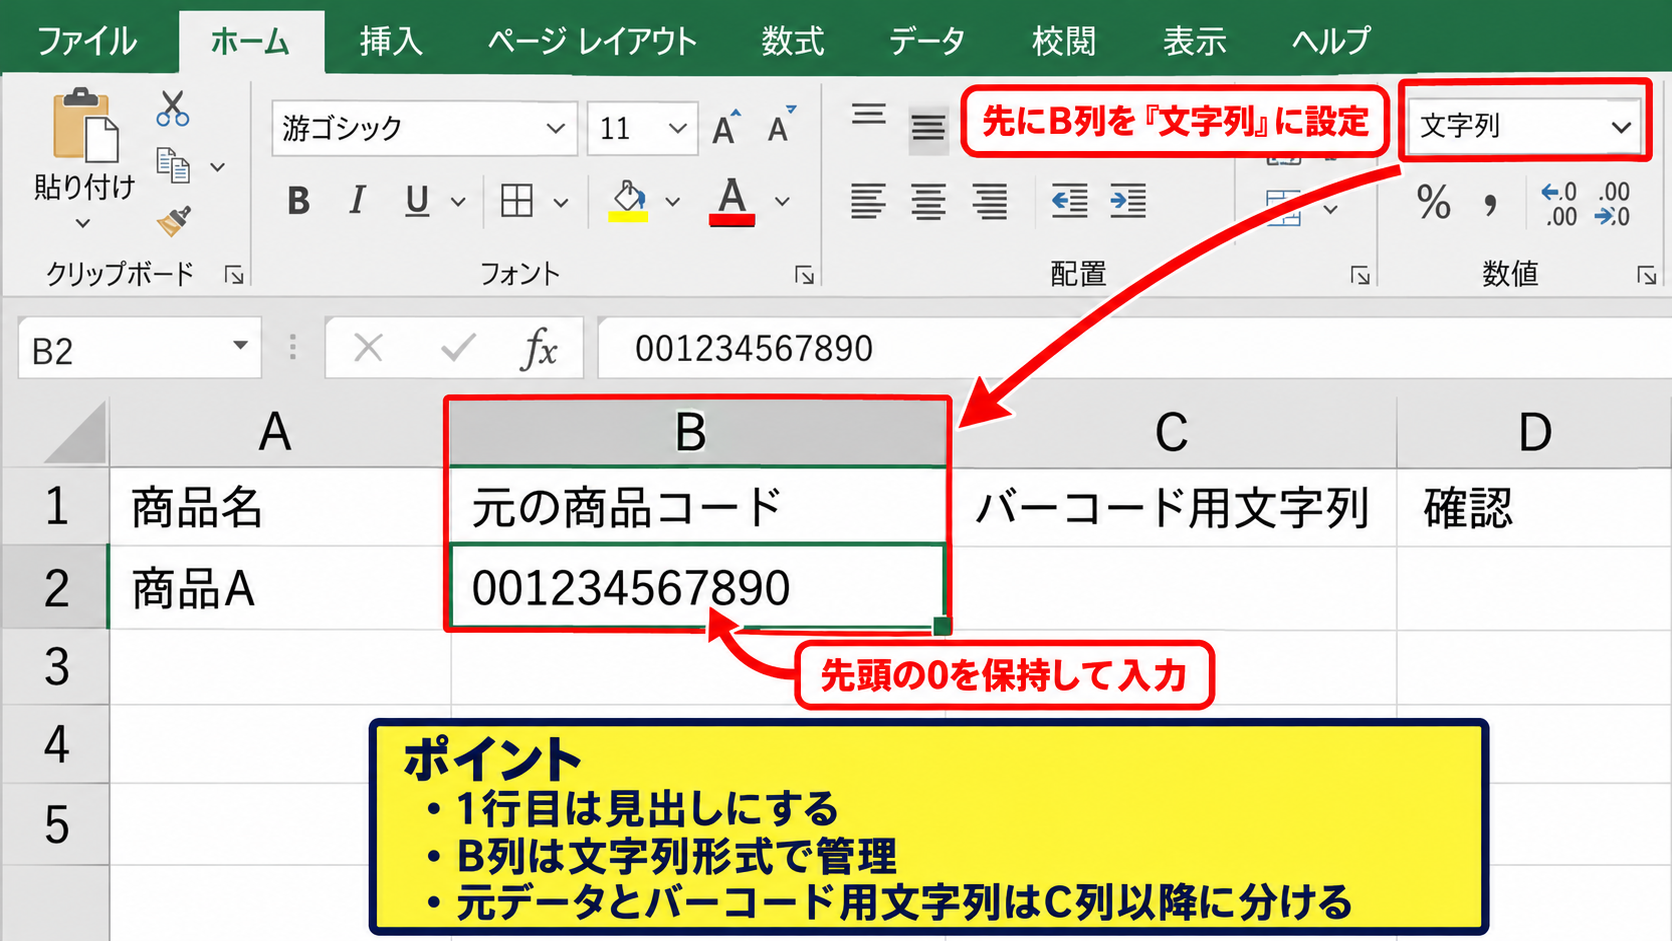Cancel the formula bar entry with X
The width and height of the screenshot is (1672, 941).
[368, 348]
